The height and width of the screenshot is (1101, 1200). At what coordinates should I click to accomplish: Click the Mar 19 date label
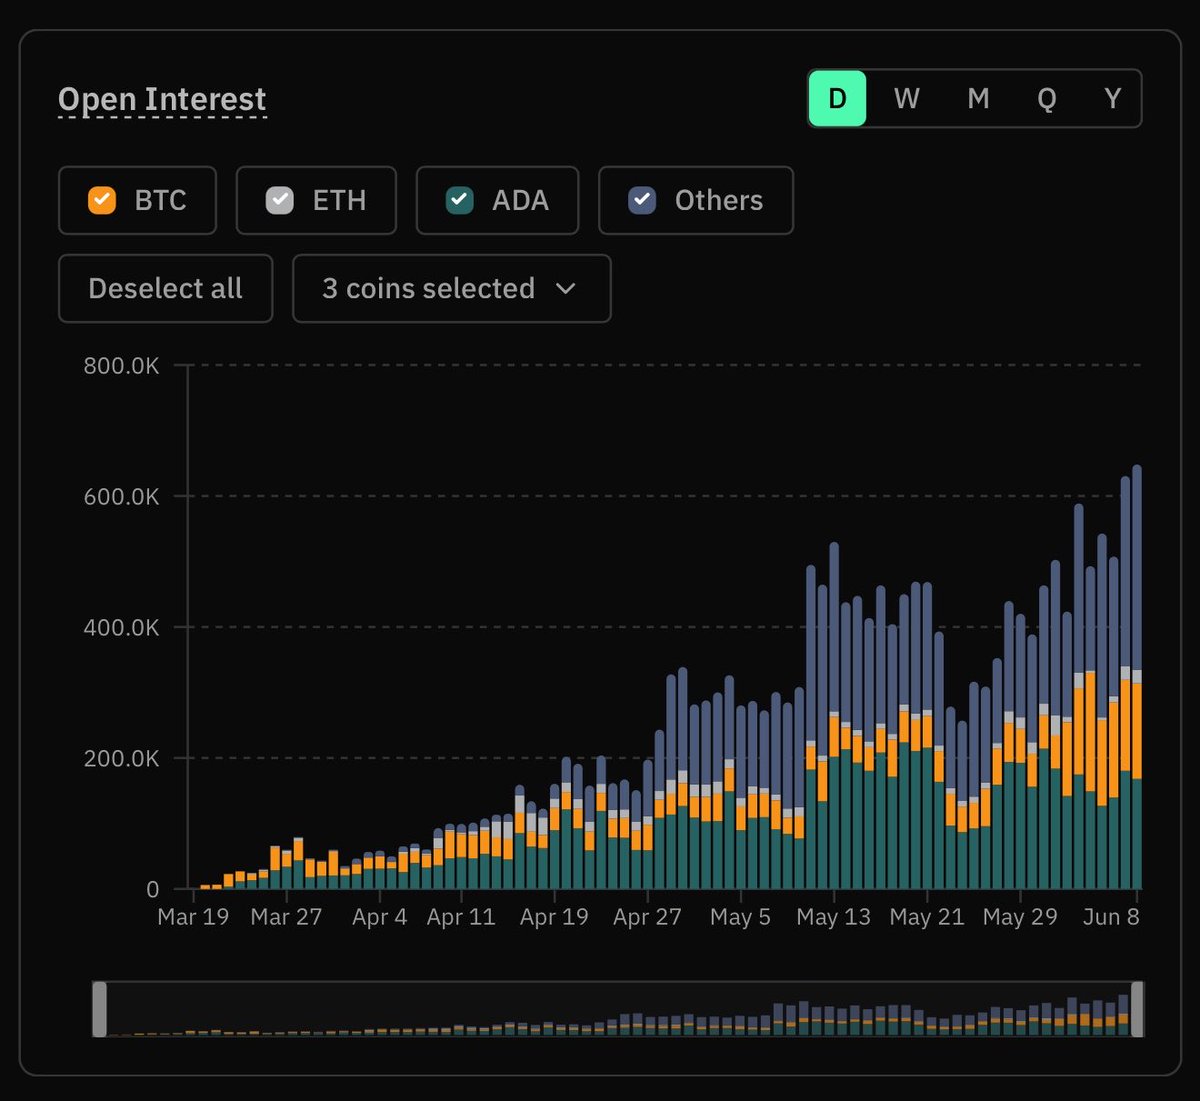point(193,917)
